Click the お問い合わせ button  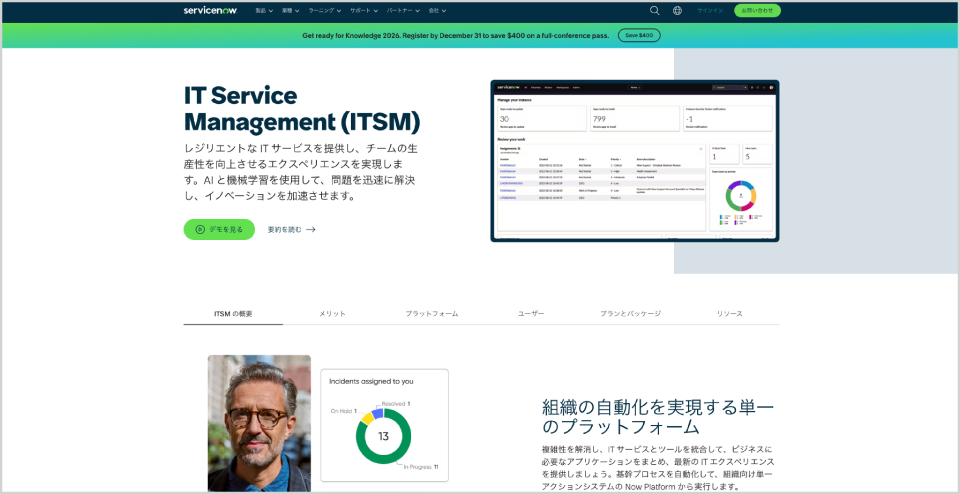click(x=757, y=10)
